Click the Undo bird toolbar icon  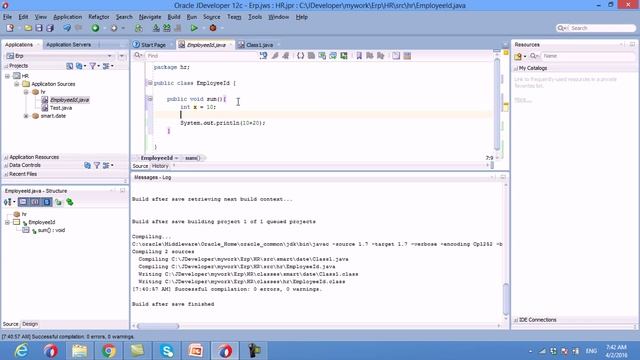click(x=67, y=28)
